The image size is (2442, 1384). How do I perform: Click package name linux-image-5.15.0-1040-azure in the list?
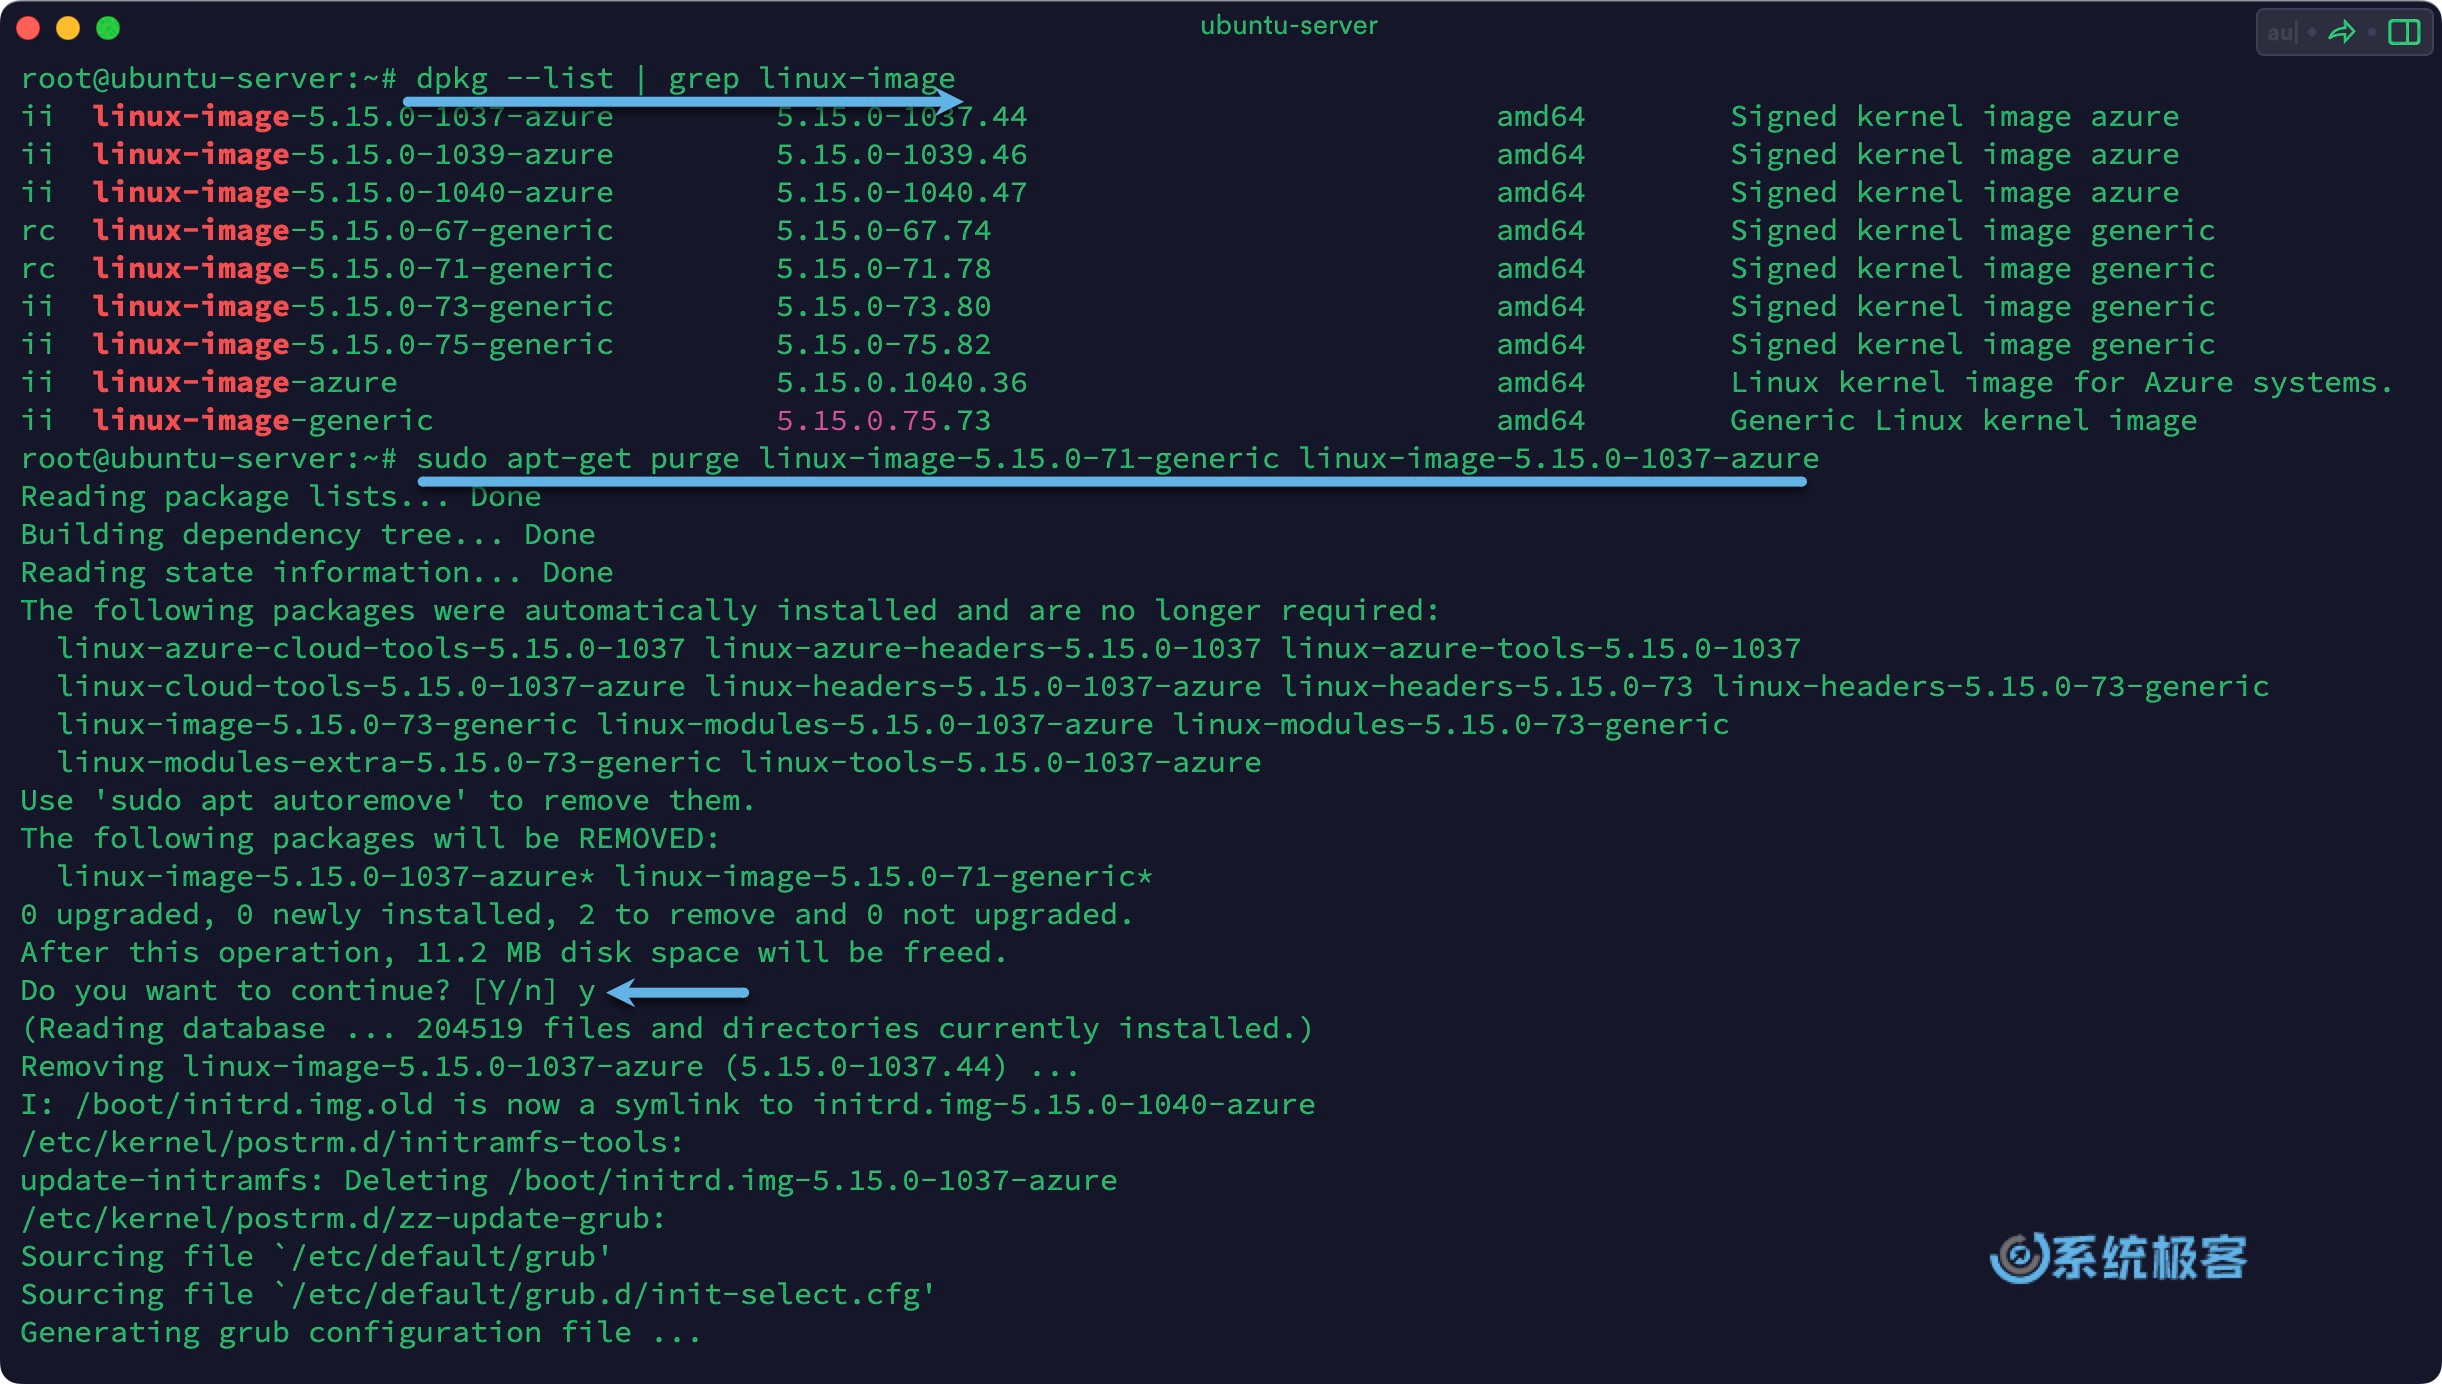(x=353, y=193)
